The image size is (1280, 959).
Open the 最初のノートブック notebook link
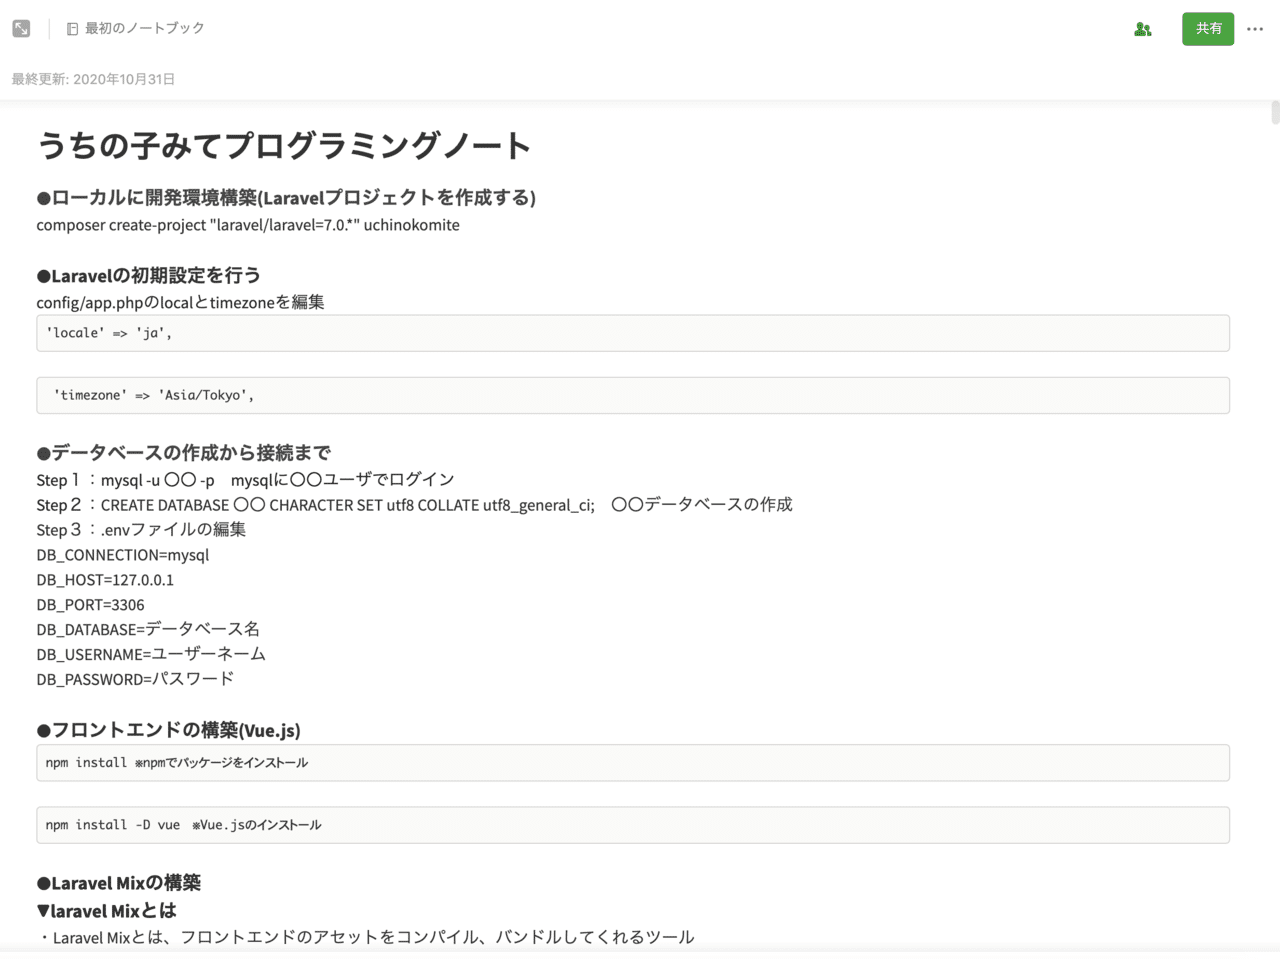135,29
